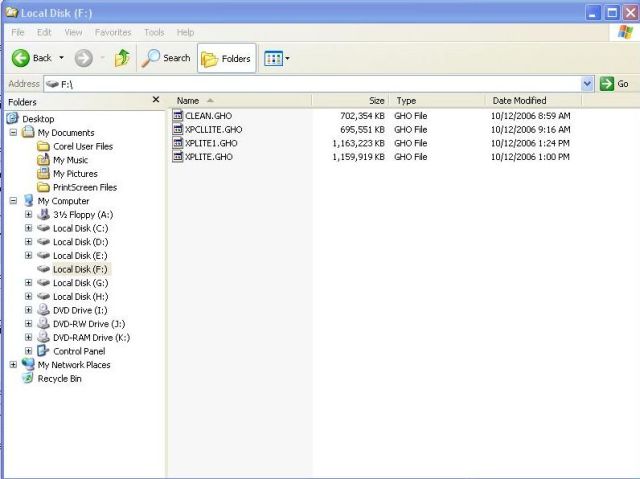This screenshot has height=479, width=640.
Task: Click the 702,354 KB size value
Action: click(x=362, y=116)
